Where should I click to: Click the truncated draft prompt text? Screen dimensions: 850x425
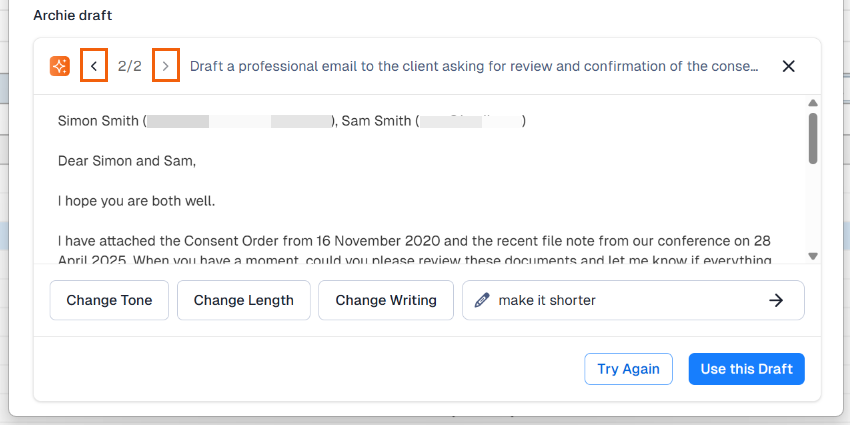coord(473,66)
